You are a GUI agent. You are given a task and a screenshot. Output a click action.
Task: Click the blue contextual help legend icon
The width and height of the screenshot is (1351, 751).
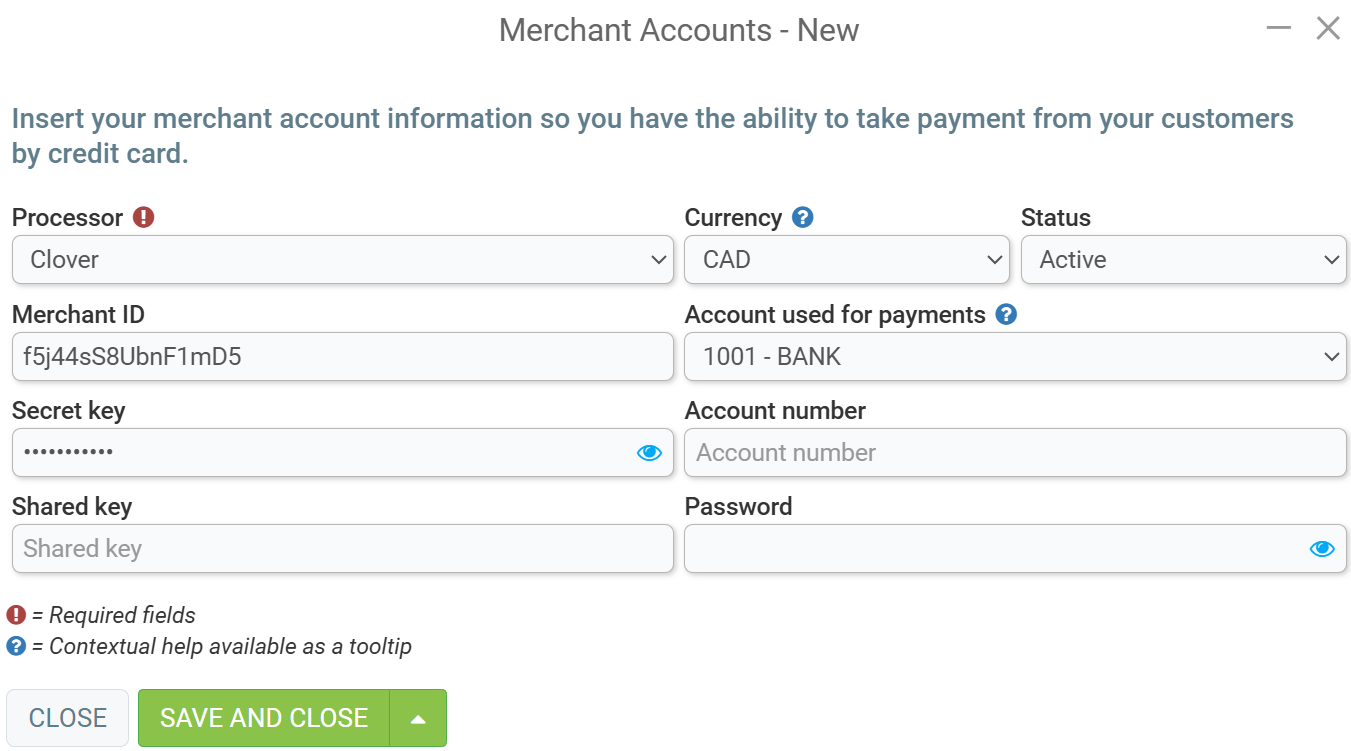[16, 646]
